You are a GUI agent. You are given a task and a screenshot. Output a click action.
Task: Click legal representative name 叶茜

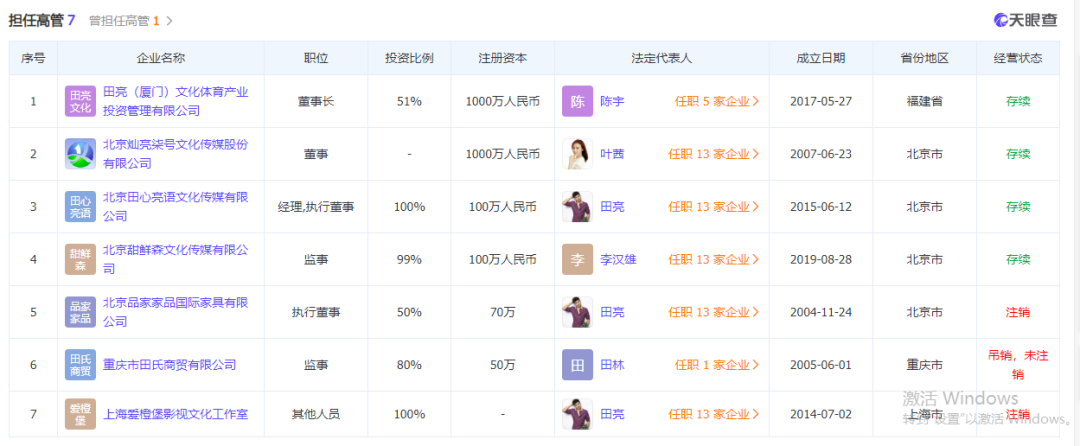(612, 154)
